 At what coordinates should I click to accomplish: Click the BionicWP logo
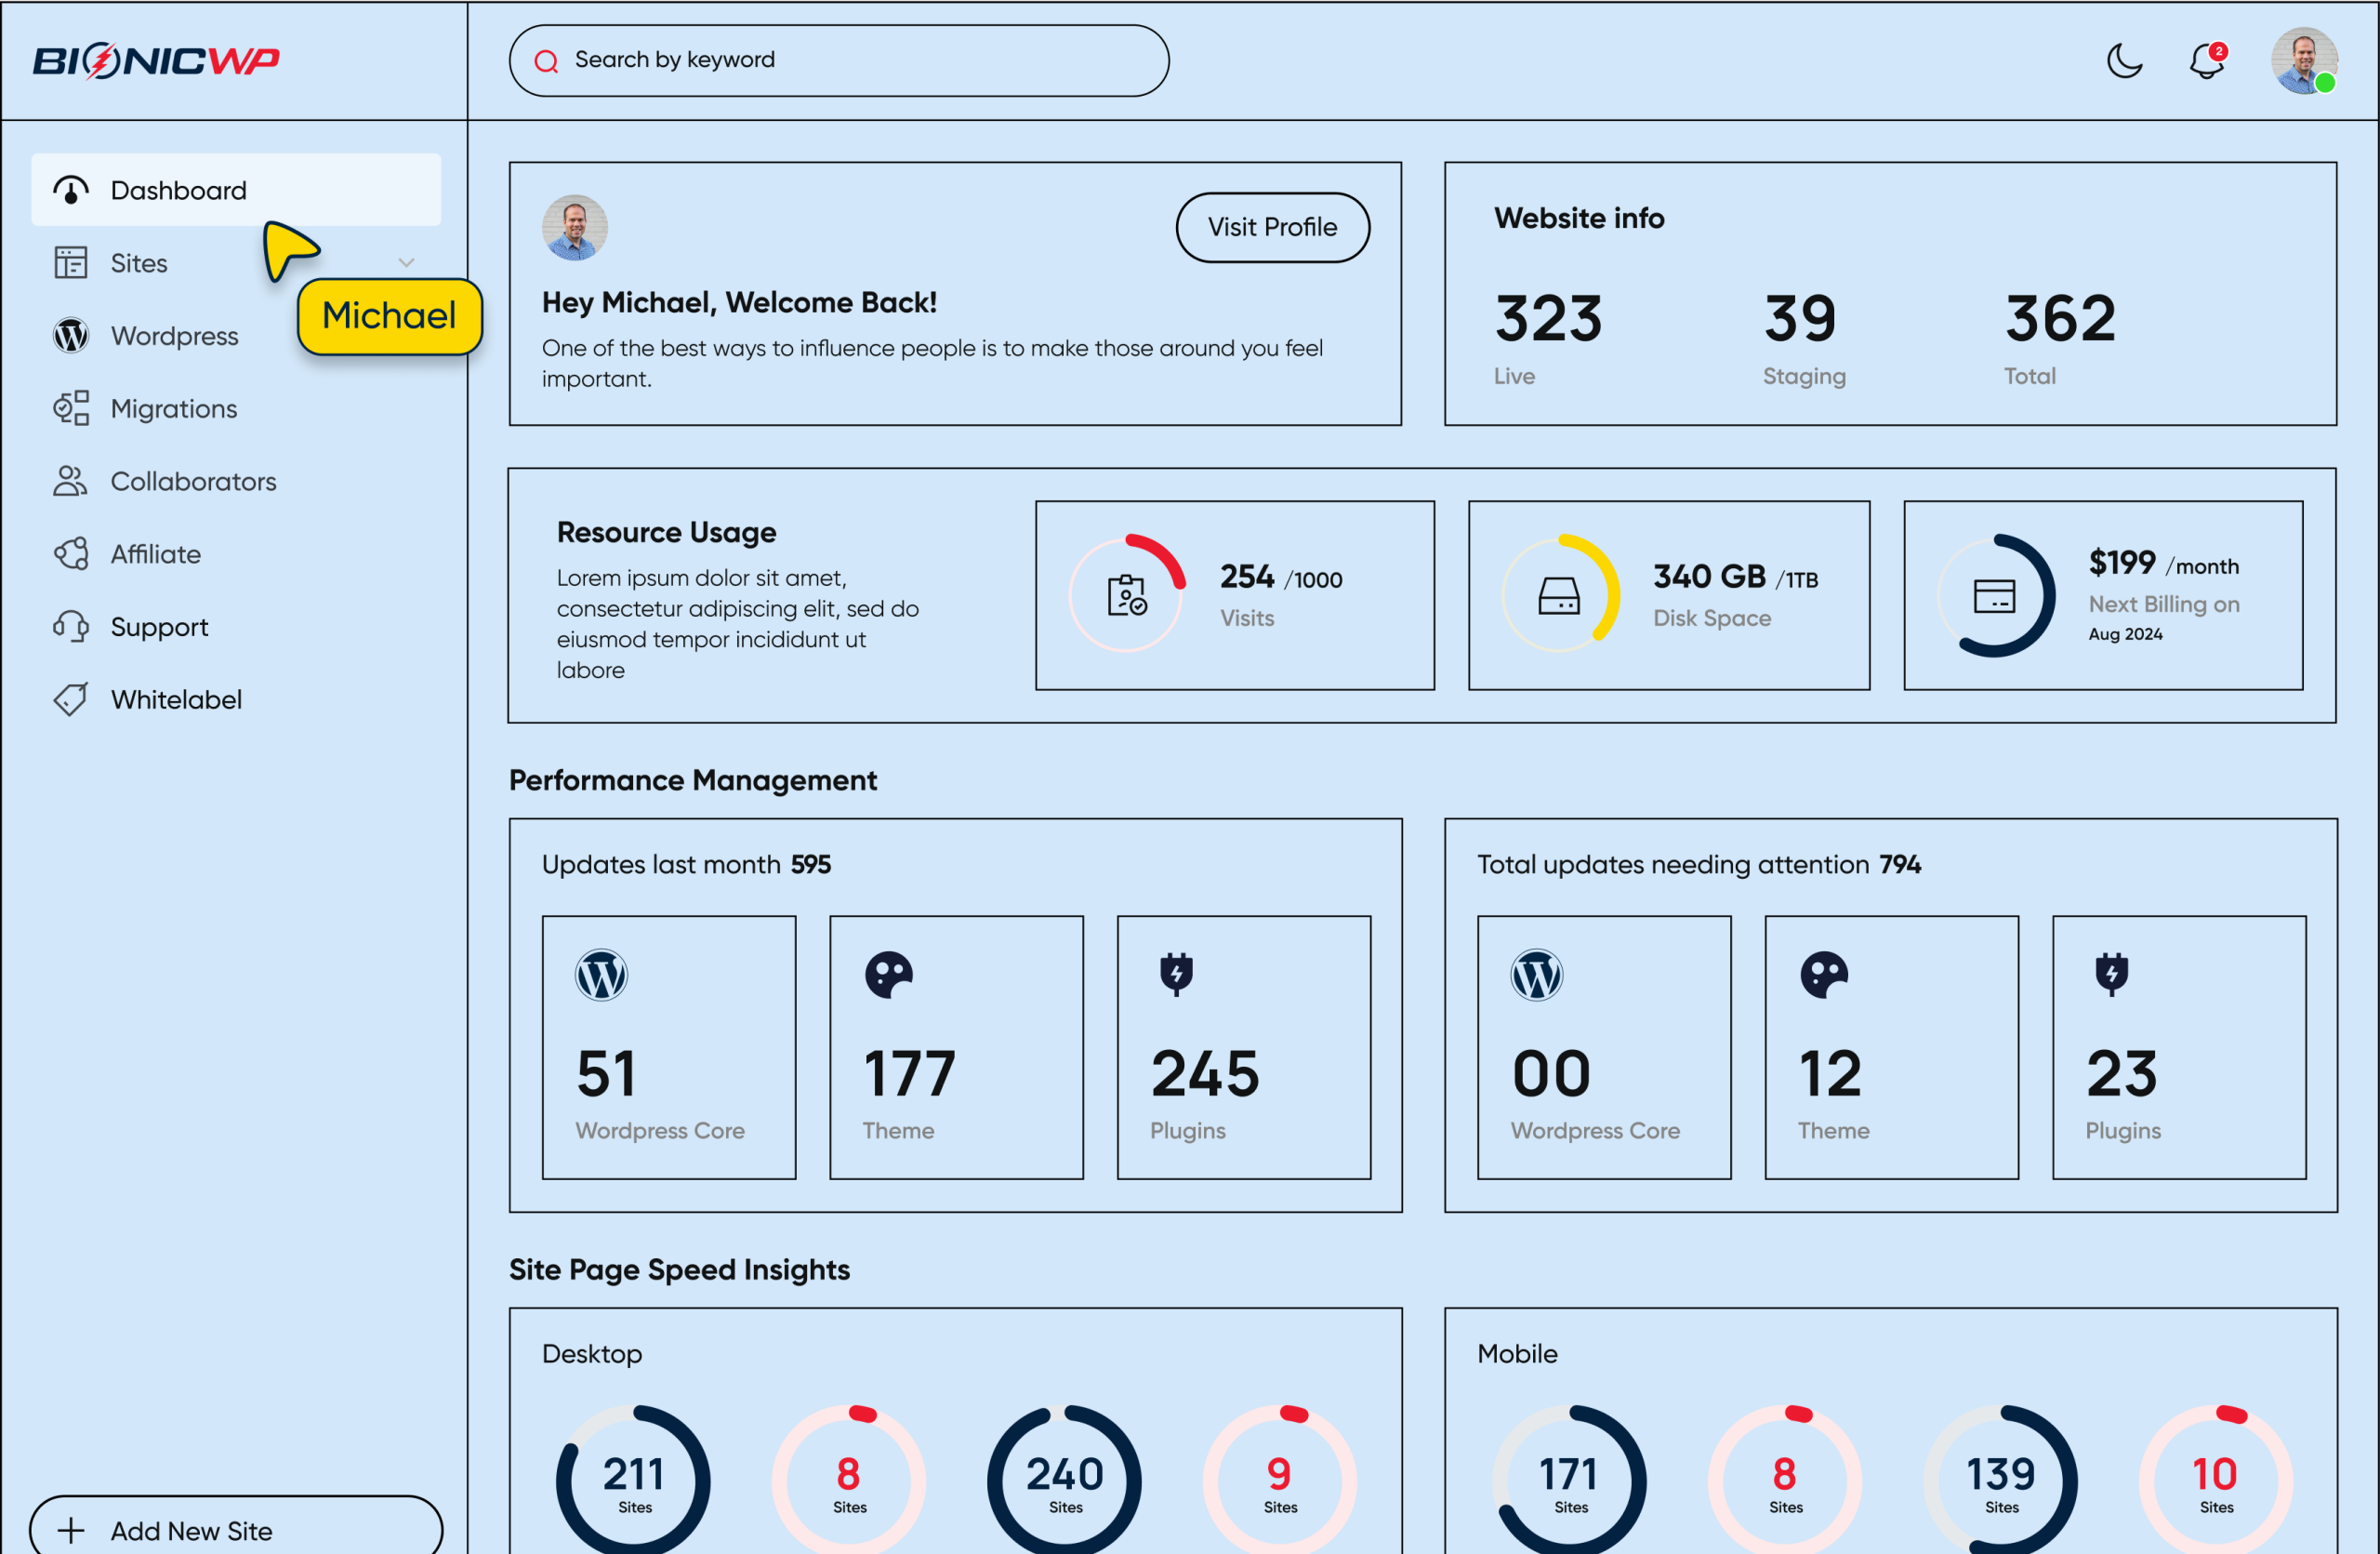point(156,61)
